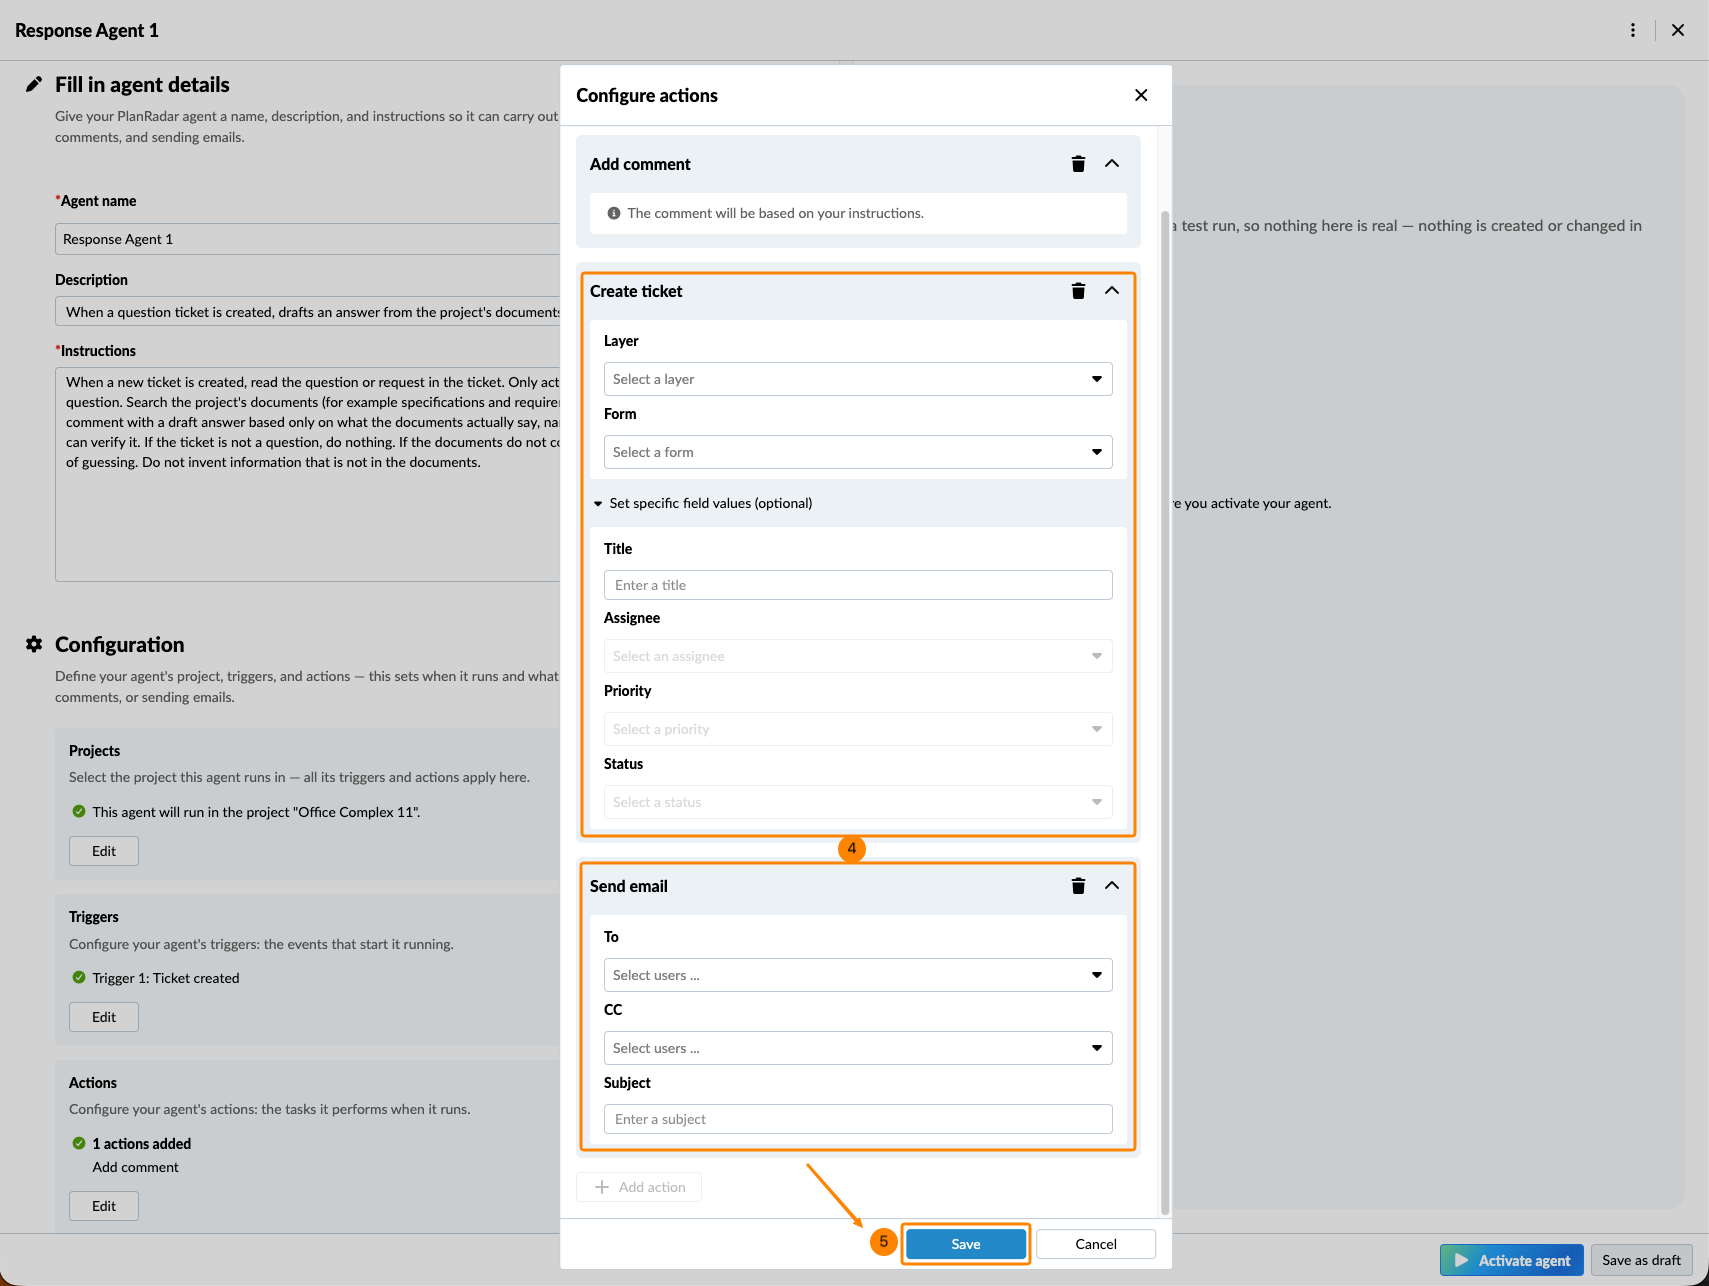Click the 'Add comment' section heading
Viewport: 1709px width, 1286px height.
640,164
